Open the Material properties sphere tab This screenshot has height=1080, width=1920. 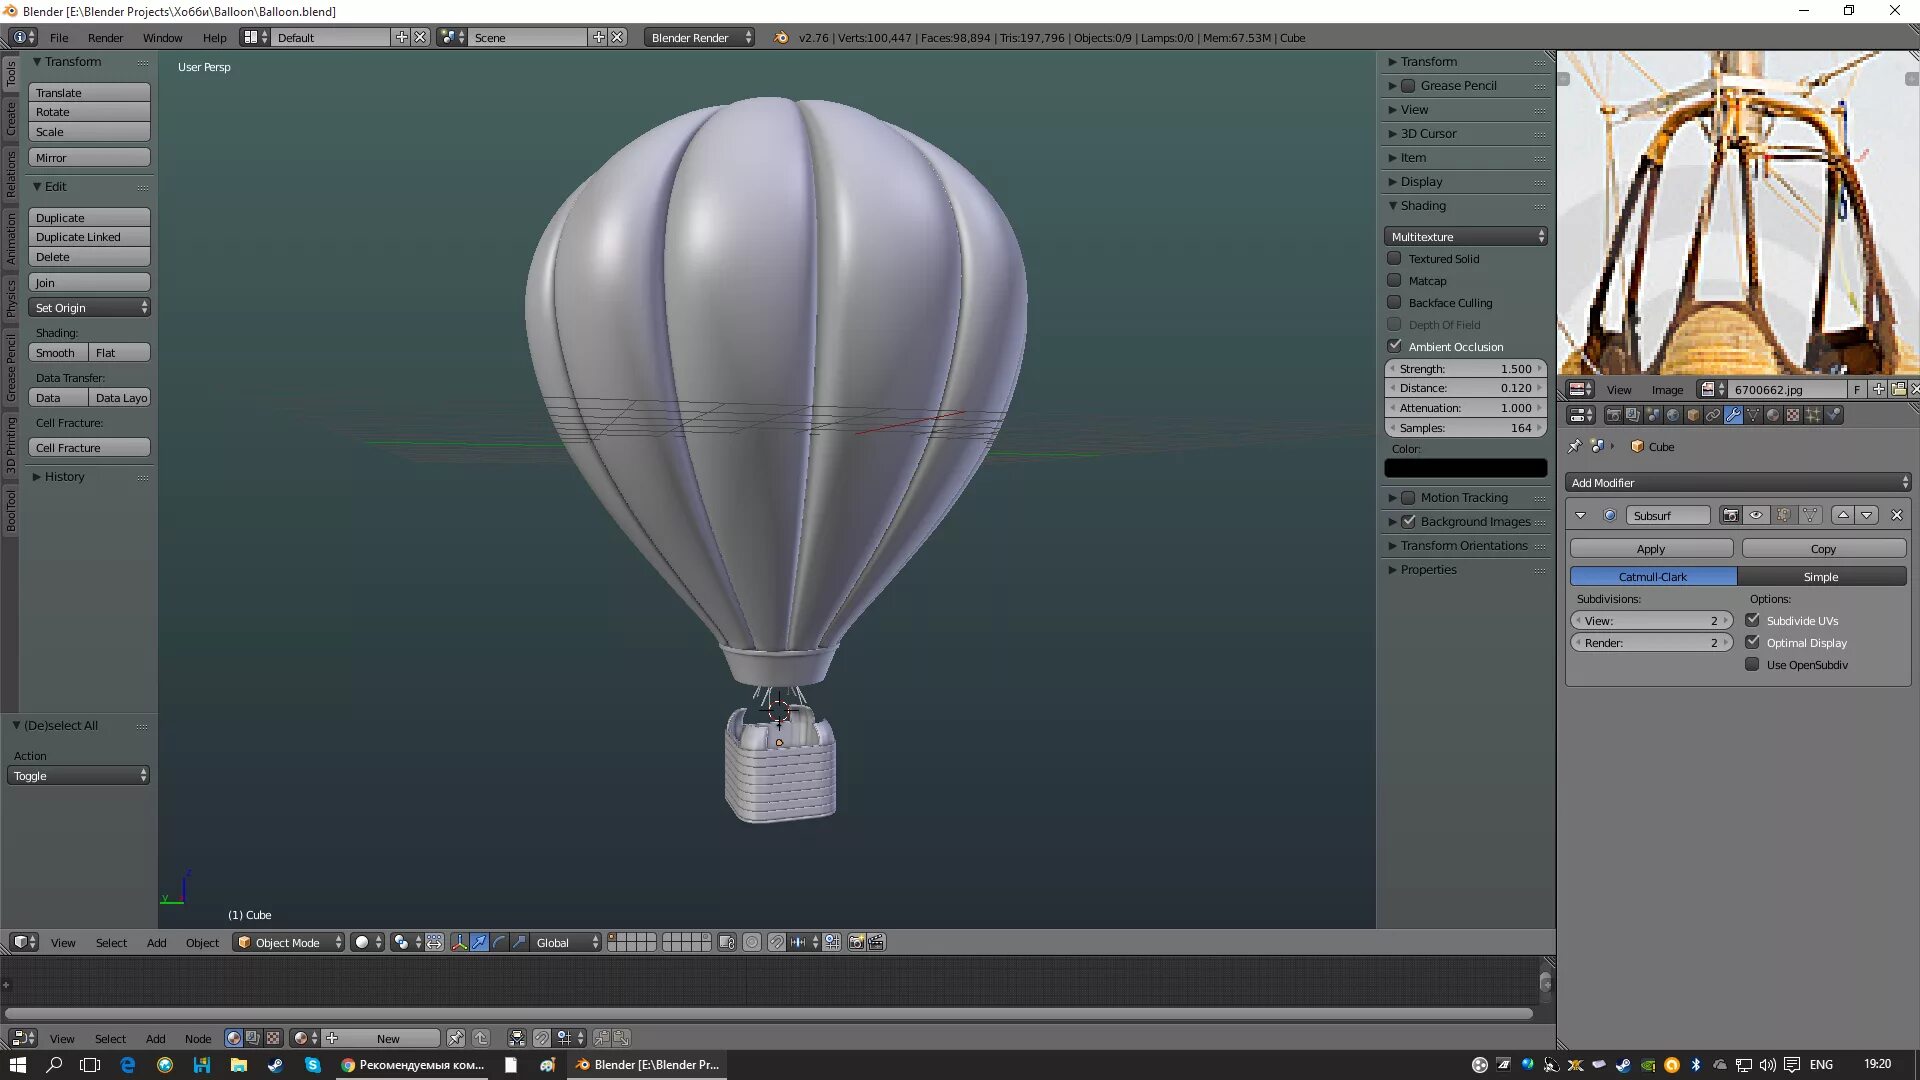[x=1773, y=415]
